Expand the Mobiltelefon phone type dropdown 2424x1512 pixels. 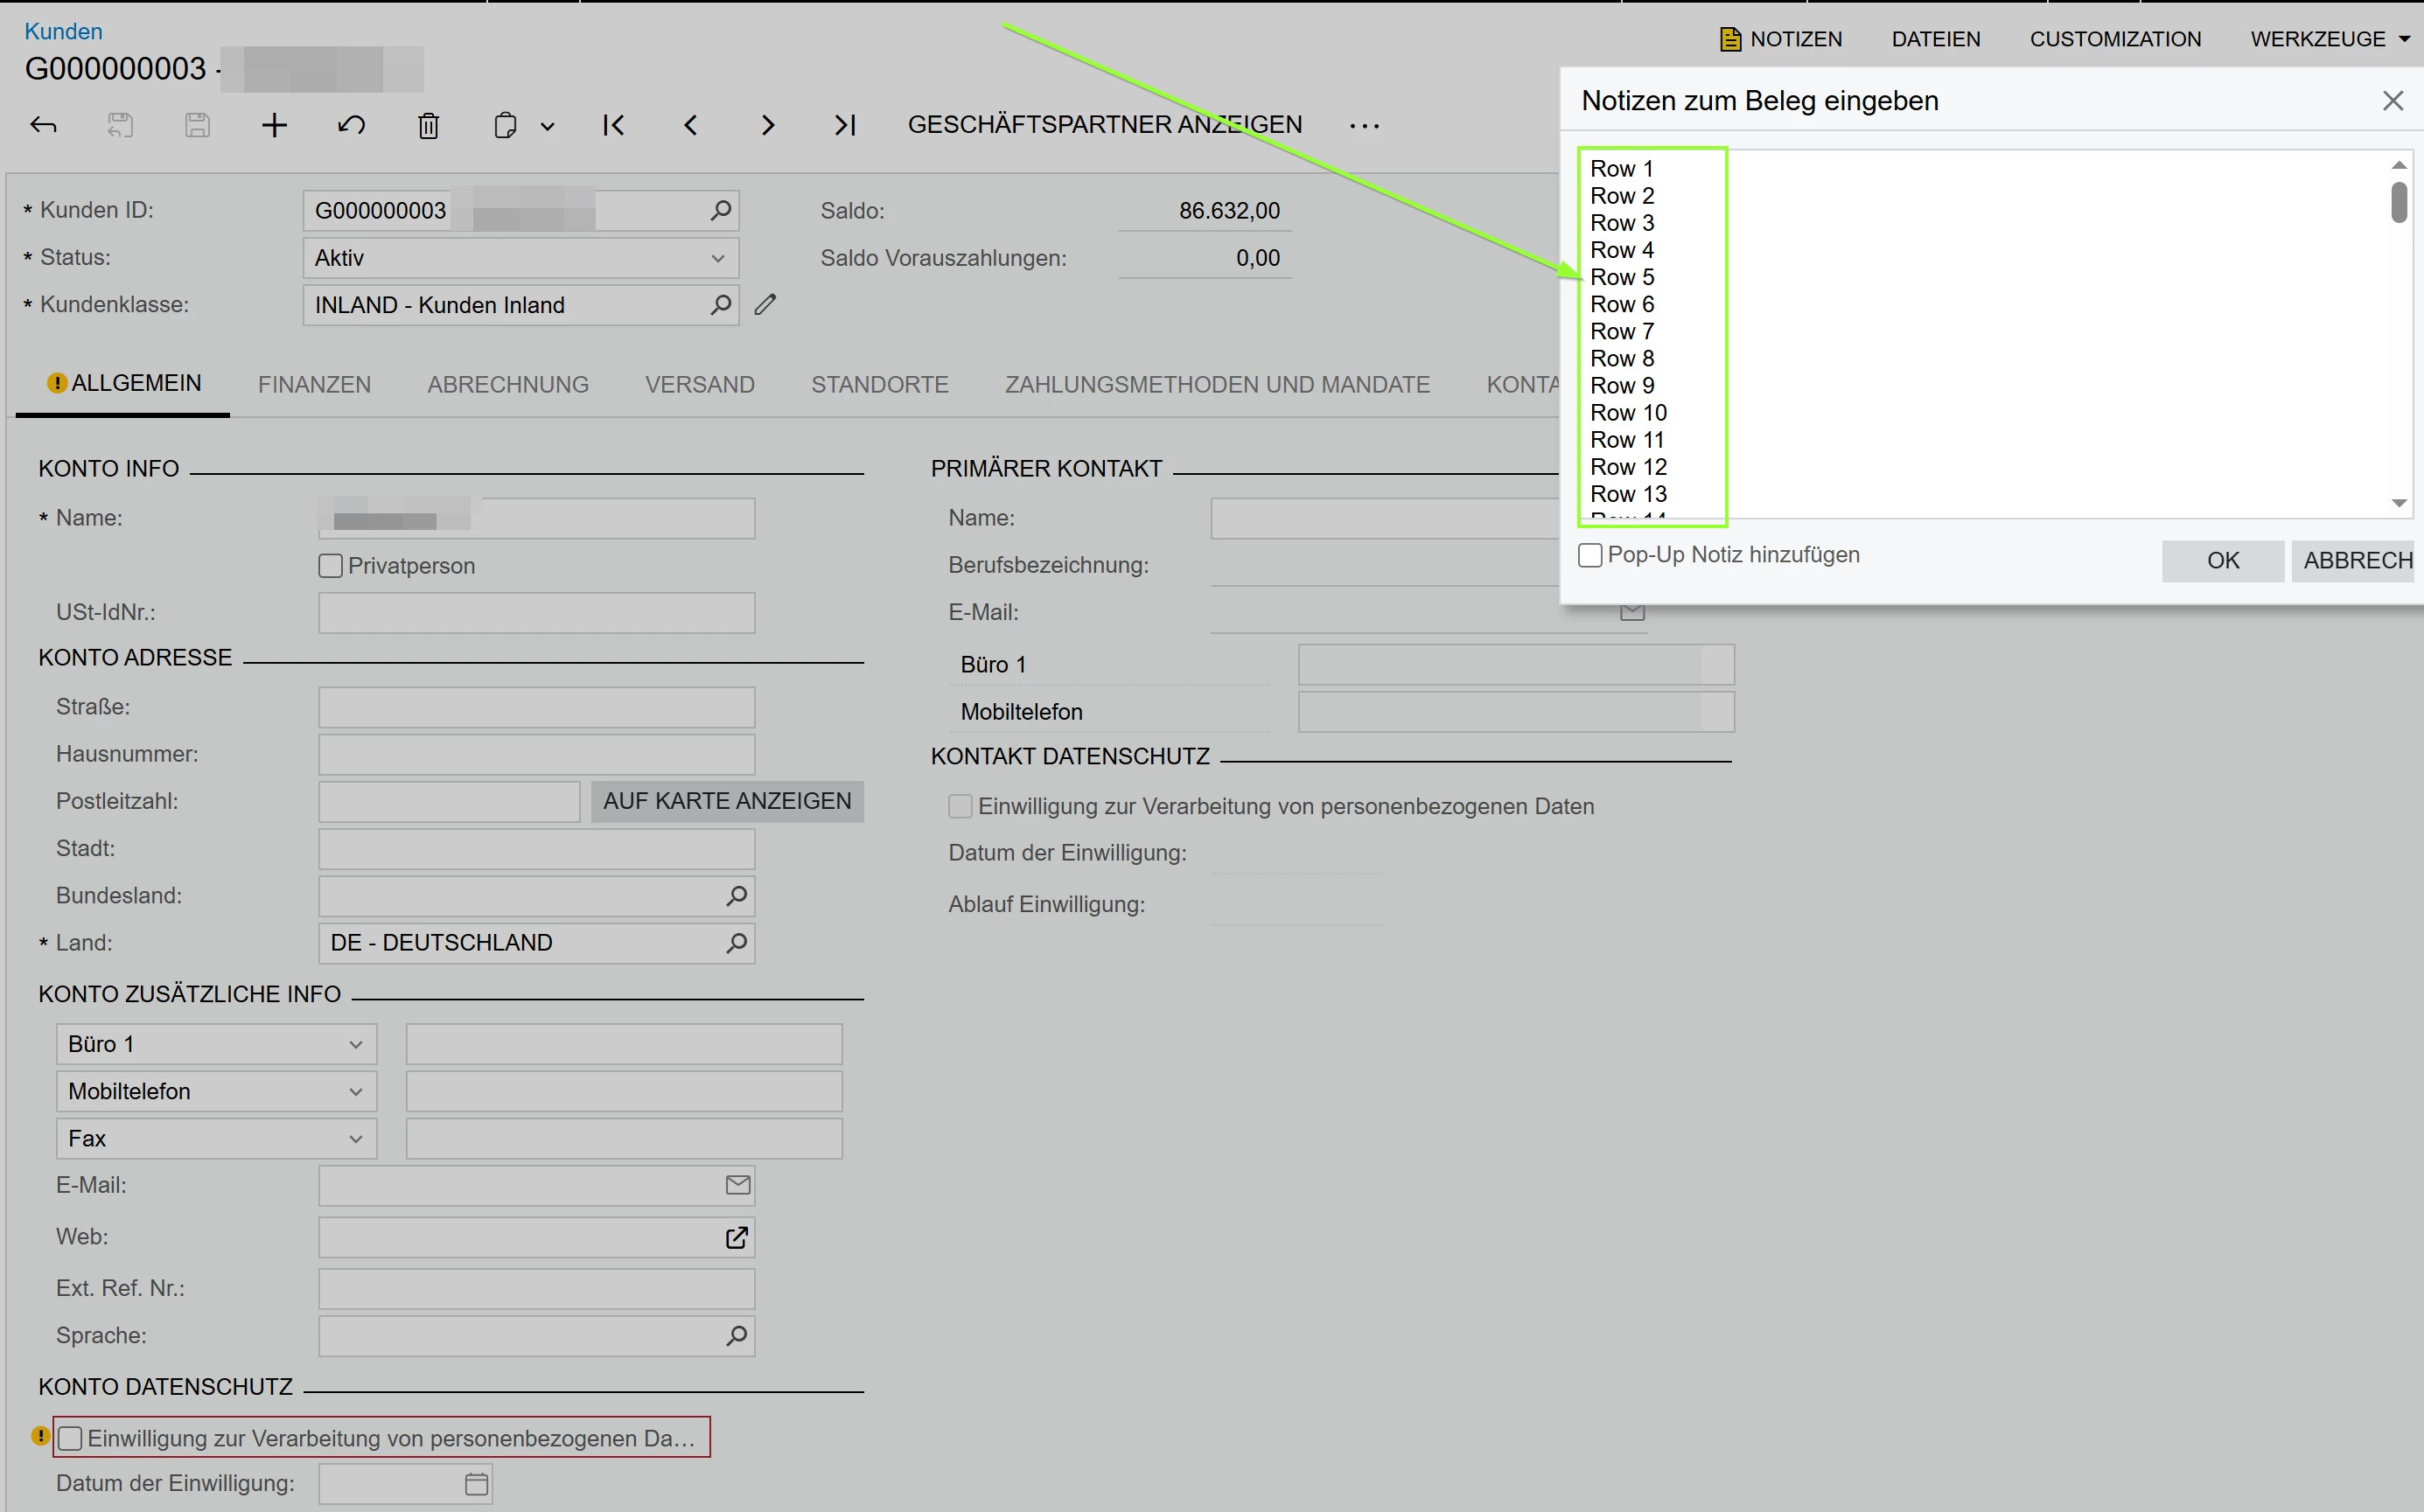click(355, 1091)
